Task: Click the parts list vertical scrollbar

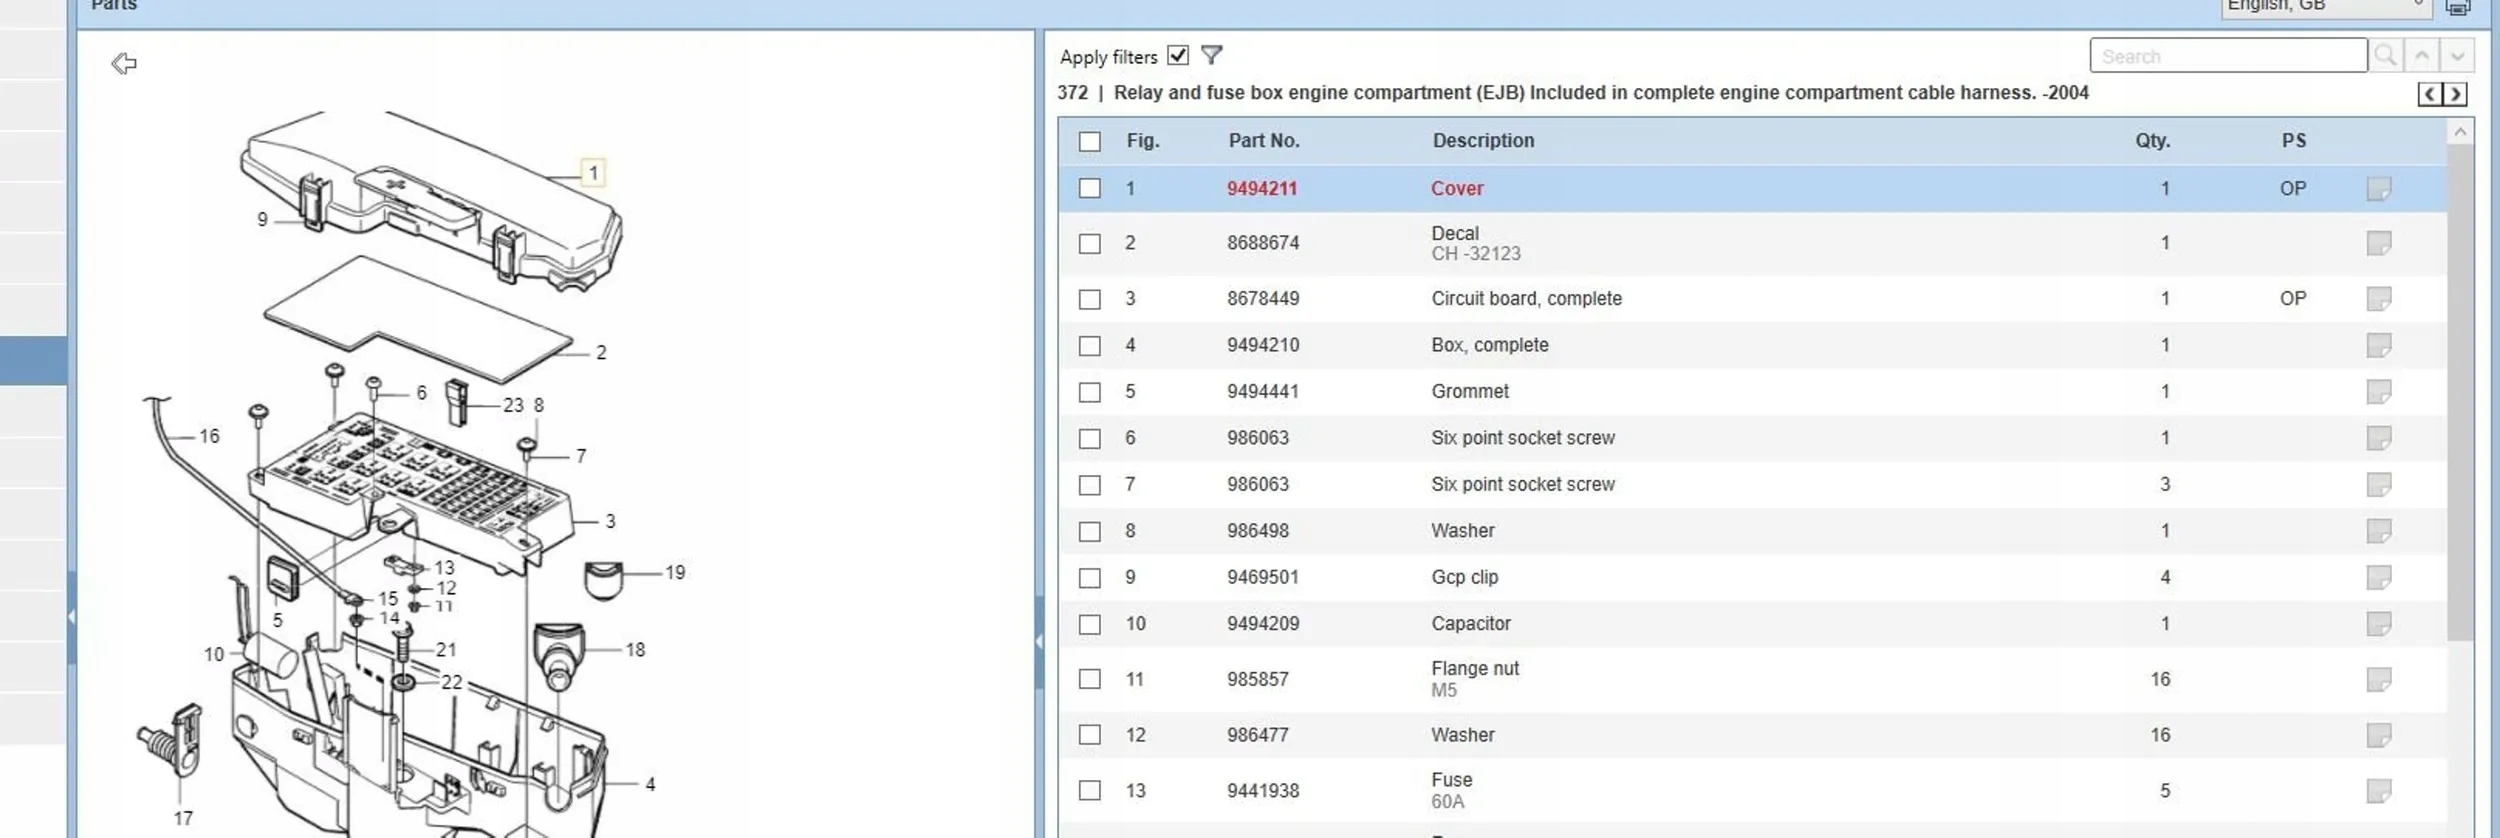Action: pos(2459,400)
